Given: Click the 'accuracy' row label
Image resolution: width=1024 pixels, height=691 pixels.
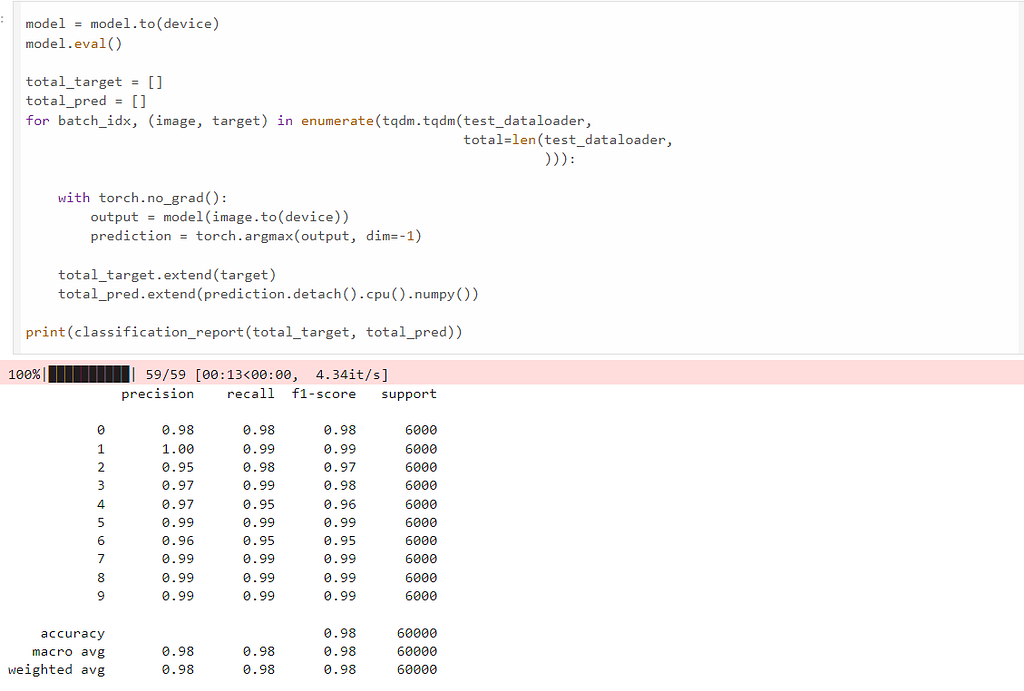Looking at the screenshot, I should (x=72, y=634).
